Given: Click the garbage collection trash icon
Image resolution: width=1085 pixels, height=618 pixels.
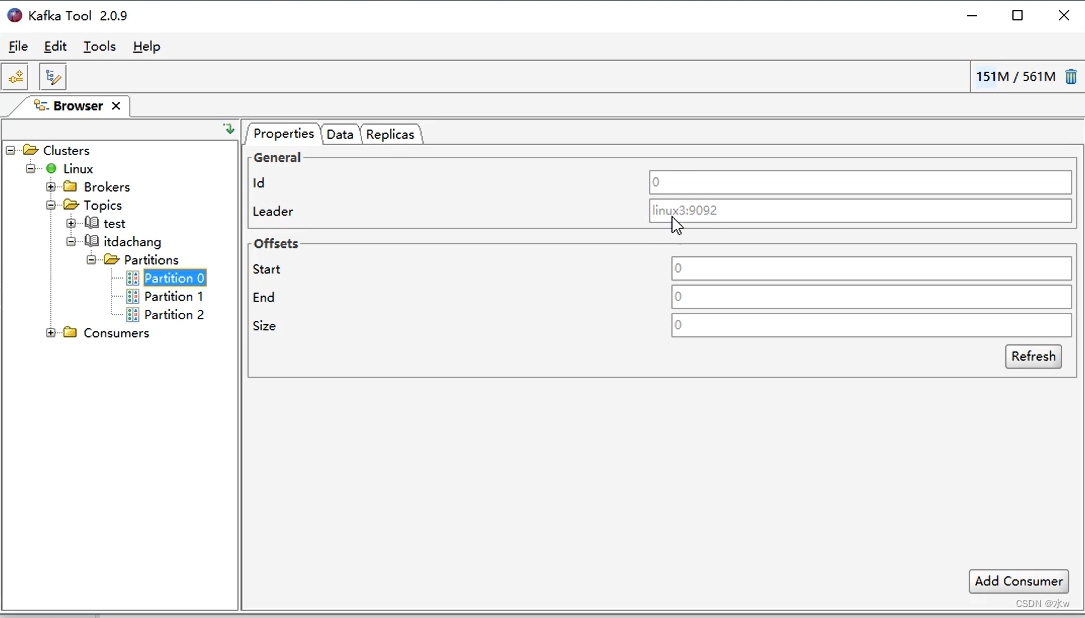Looking at the screenshot, I should [x=1070, y=76].
